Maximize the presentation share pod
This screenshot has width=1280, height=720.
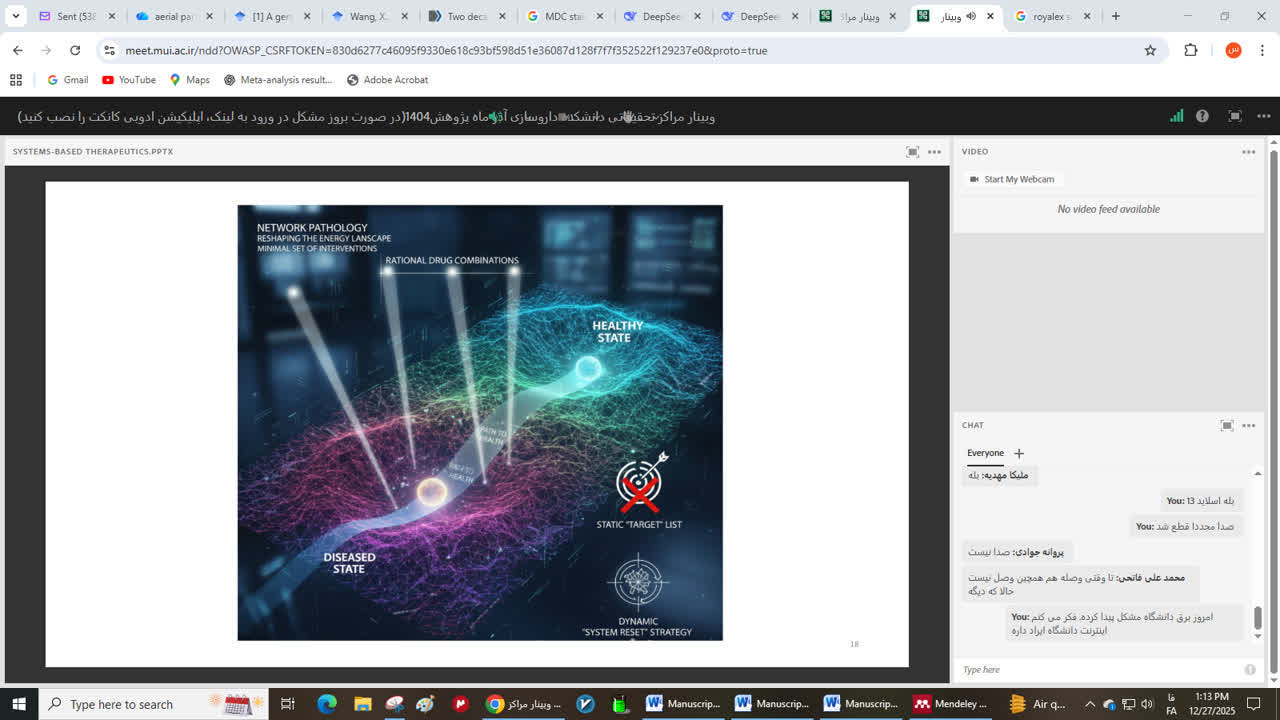click(x=912, y=152)
